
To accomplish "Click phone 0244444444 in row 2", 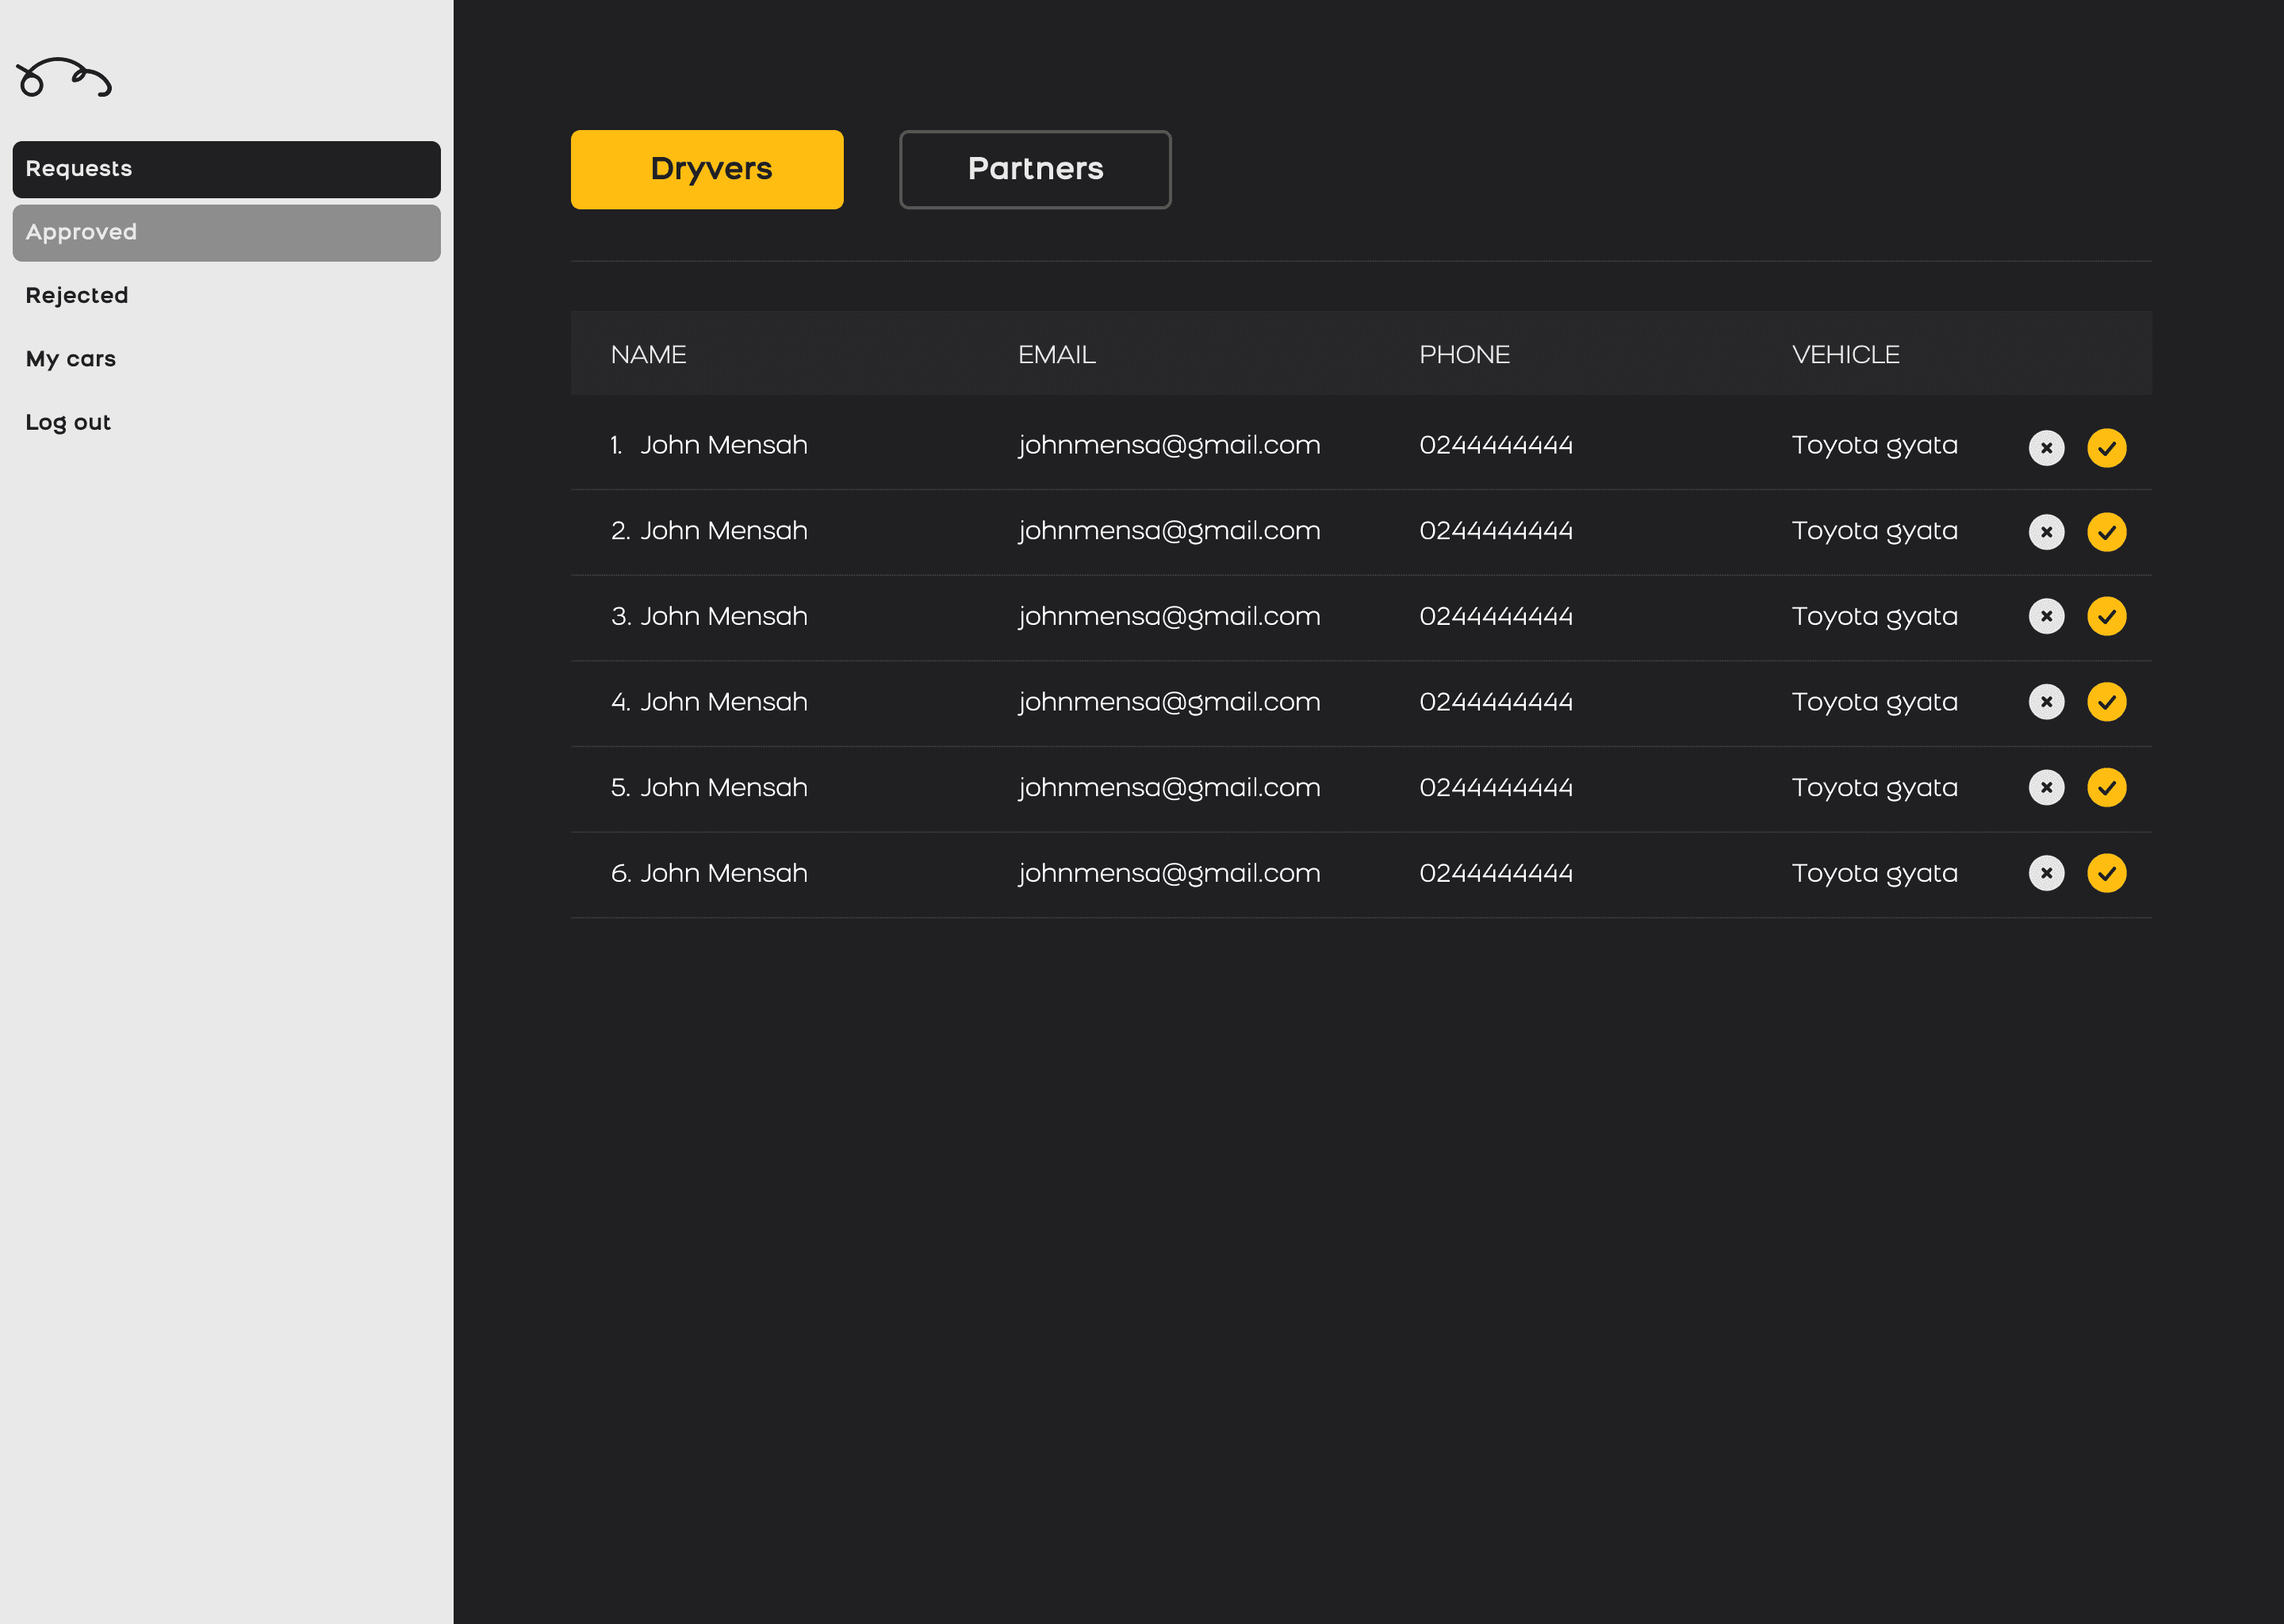I will click(1496, 531).
